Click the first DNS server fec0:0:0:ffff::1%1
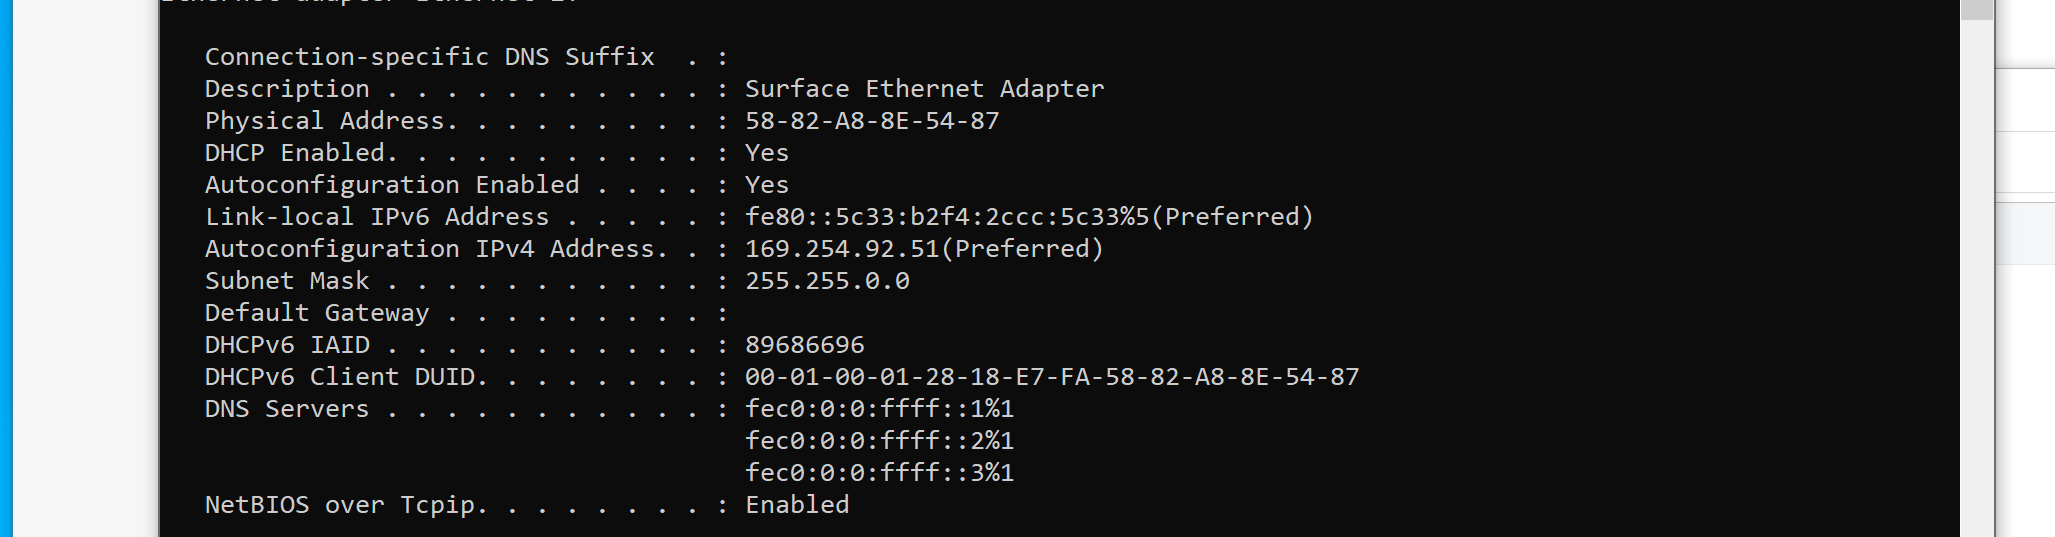This screenshot has width=2055, height=537. coord(879,409)
